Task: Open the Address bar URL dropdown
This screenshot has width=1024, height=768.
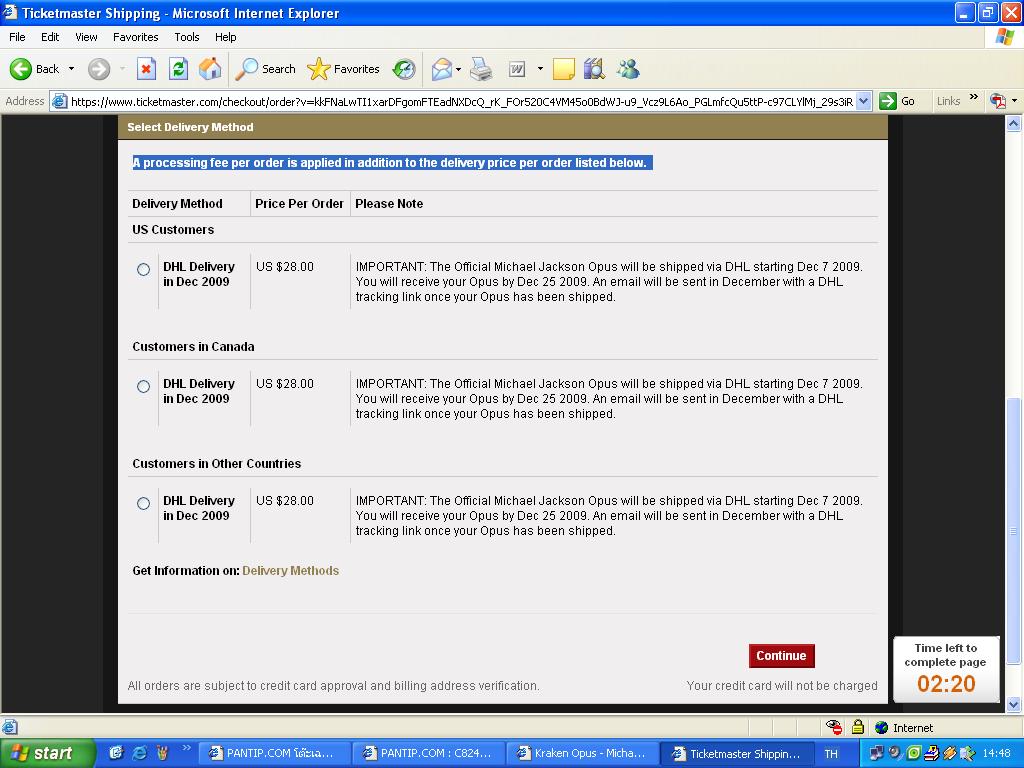Action: [x=863, y=101]
